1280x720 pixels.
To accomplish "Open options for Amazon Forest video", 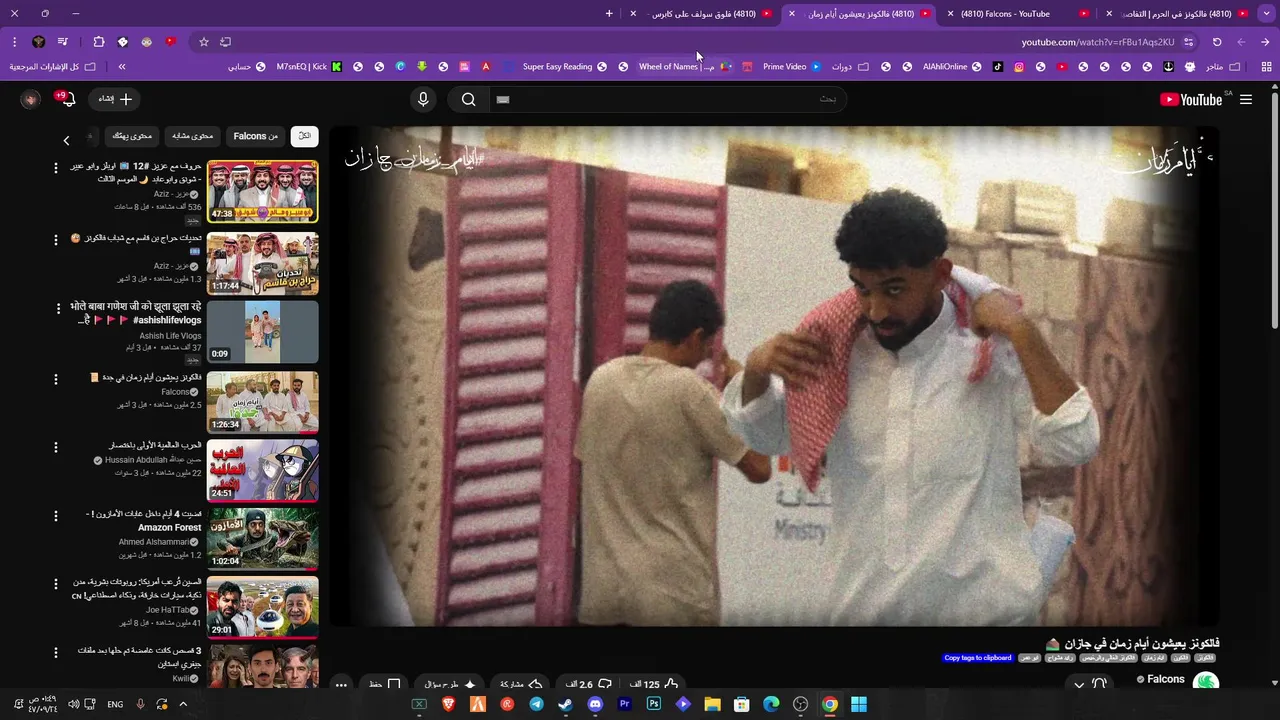I will pos(56,515).
